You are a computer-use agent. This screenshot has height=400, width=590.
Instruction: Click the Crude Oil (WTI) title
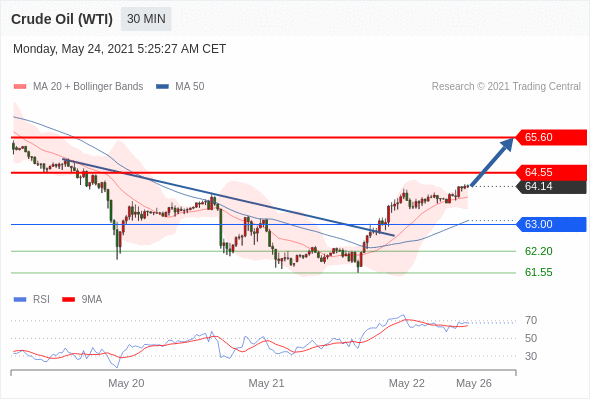point(62,19)
